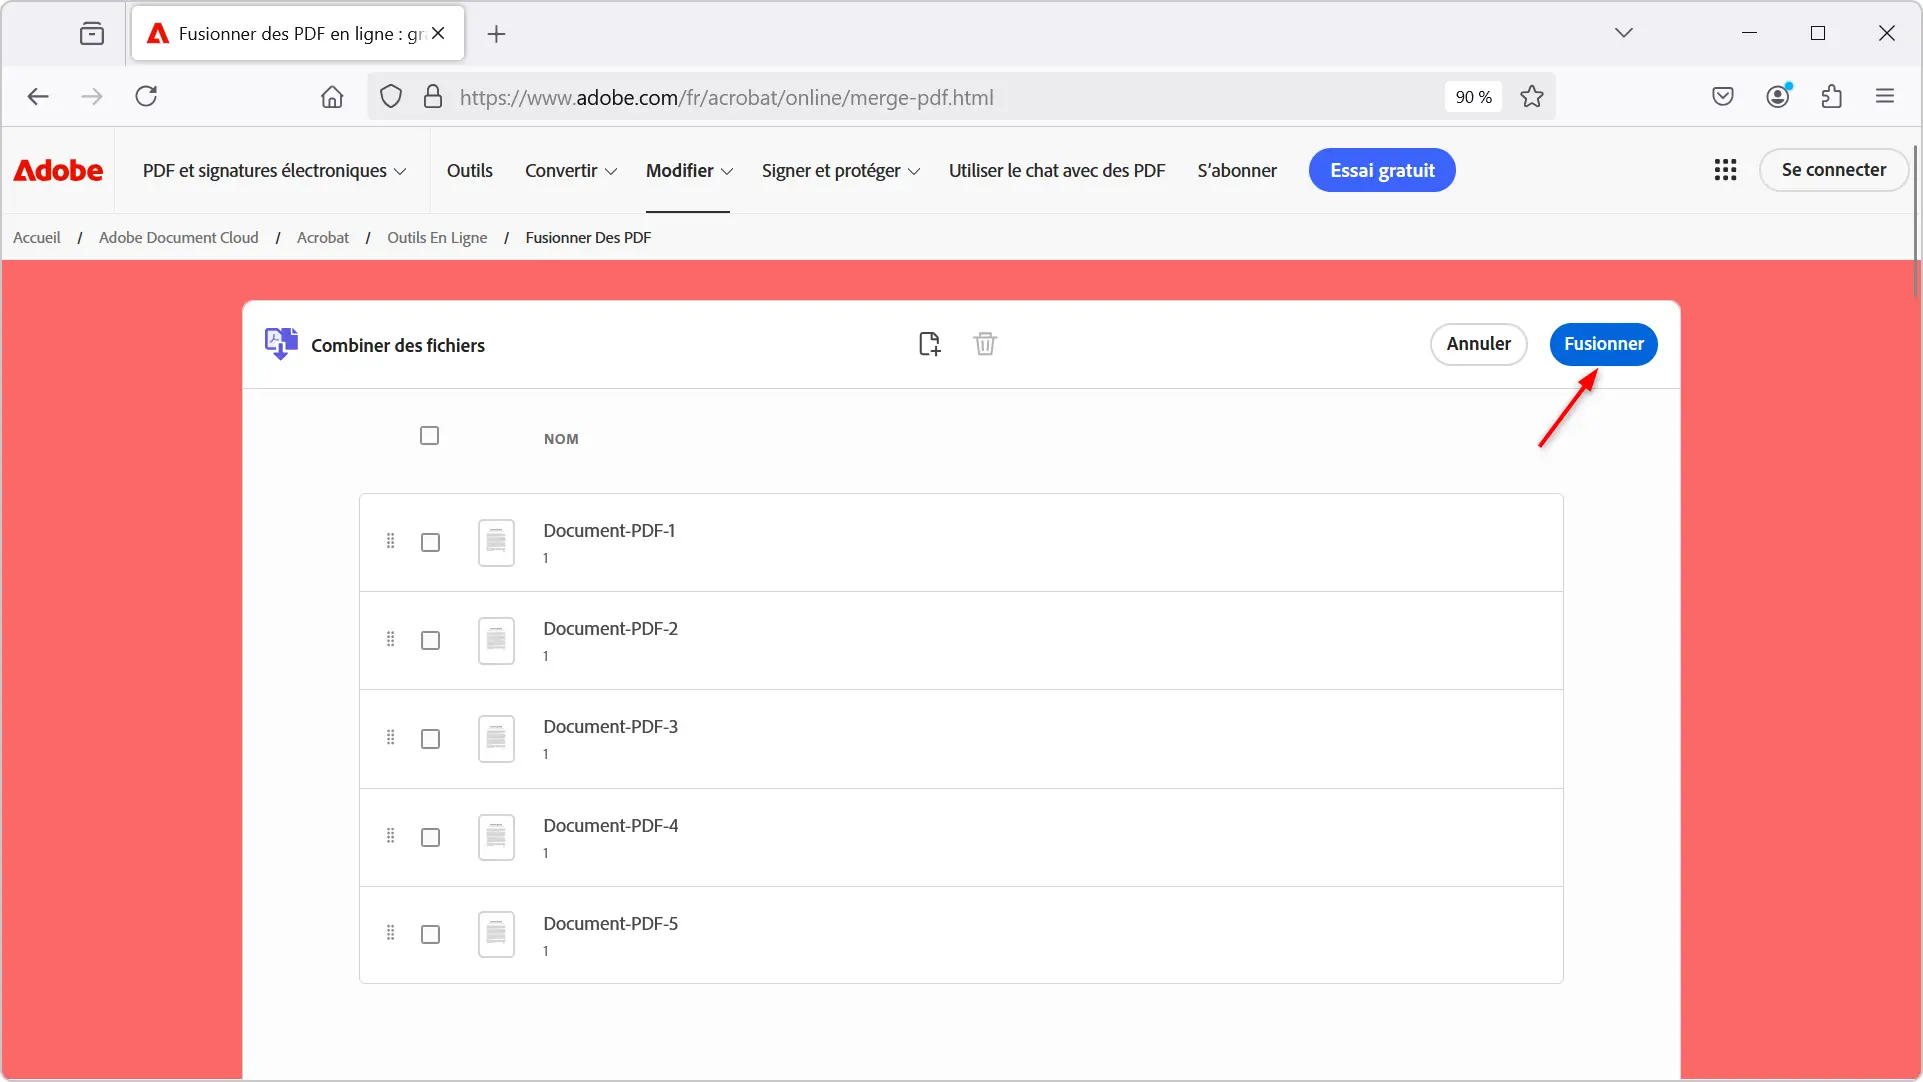The width and height of the screenshot is (1923, 1082).
Task: Click the Document-PDF-1 page thumbnail
Action: click(496, 542)
